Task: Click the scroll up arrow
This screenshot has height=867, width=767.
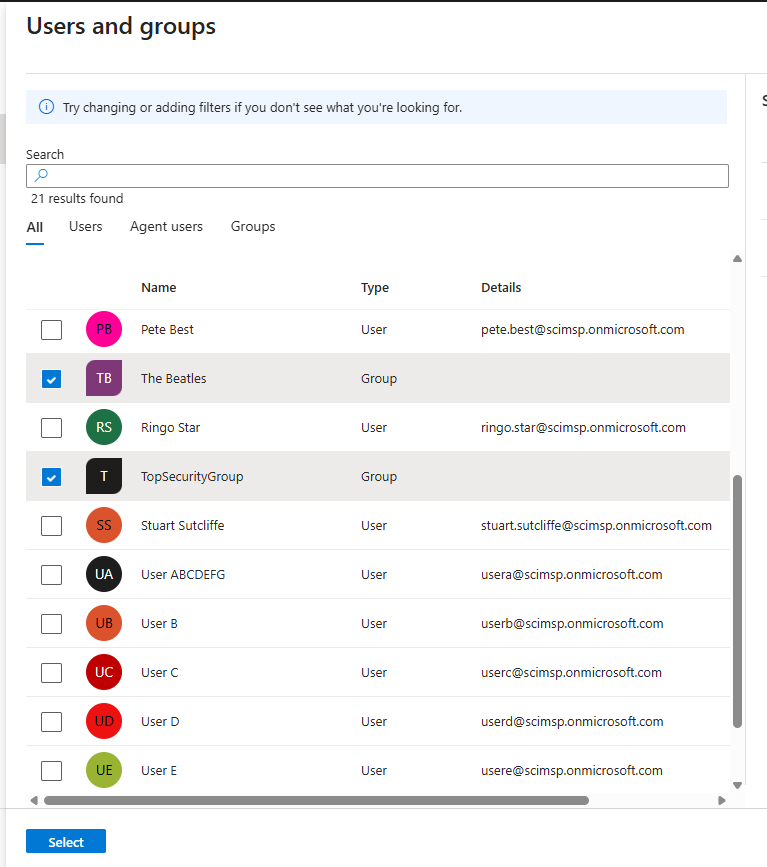Action: tap(737, 259)
